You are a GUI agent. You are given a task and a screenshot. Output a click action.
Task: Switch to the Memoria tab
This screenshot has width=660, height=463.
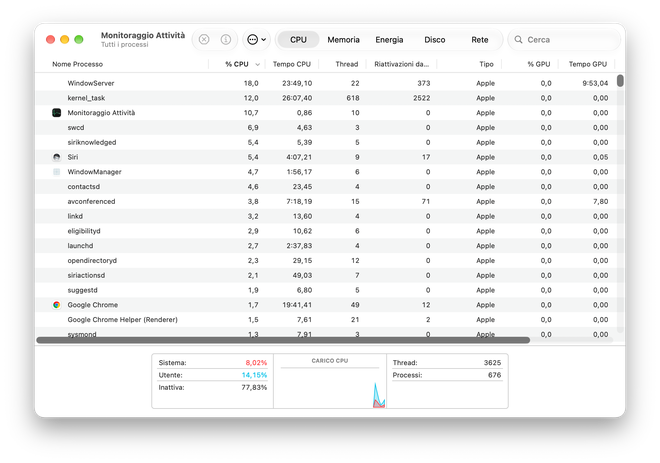(x=343, y=40)
